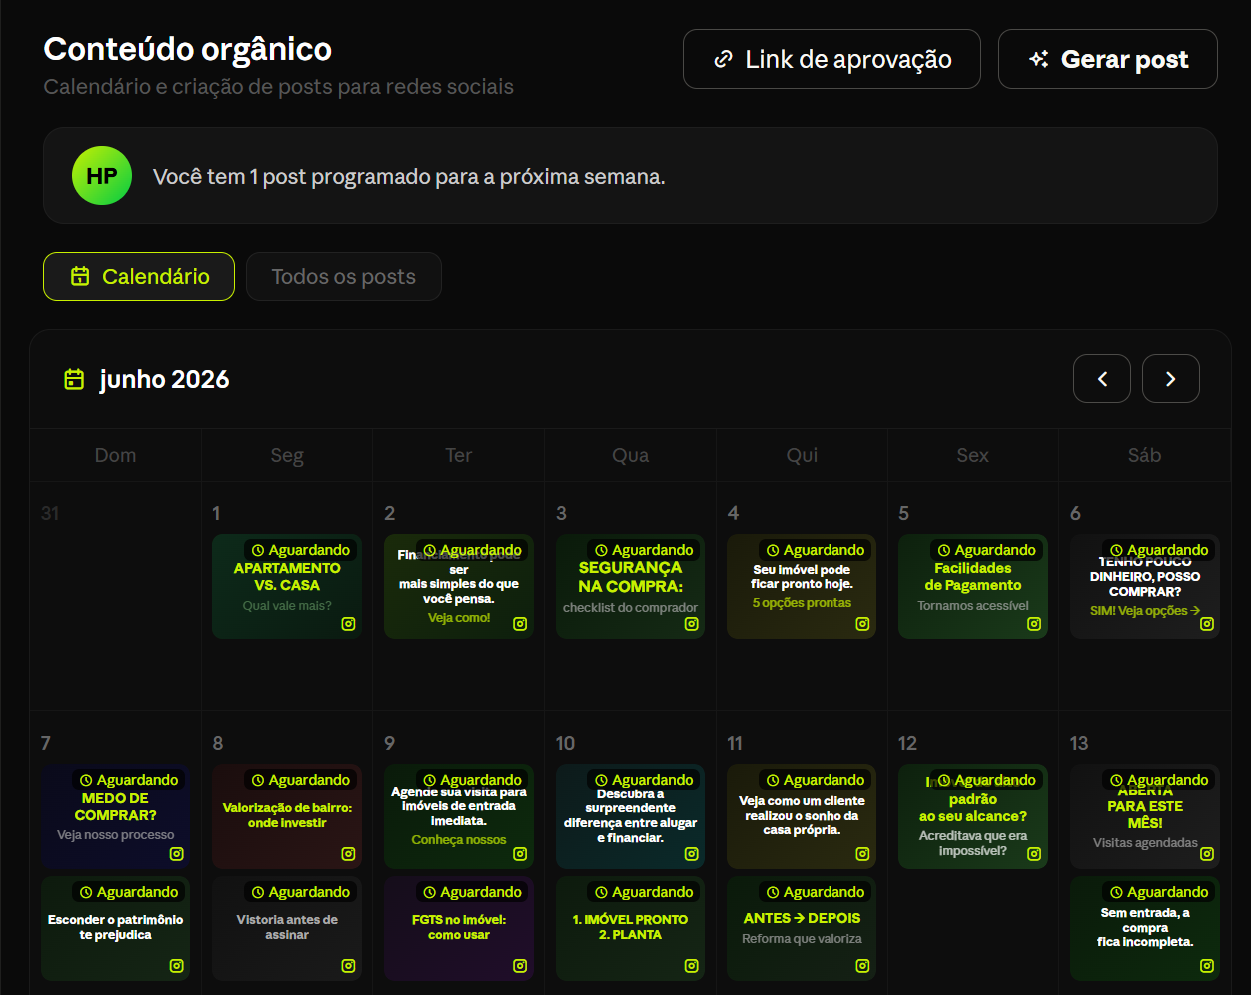This screenshot has width=1251, height=995.
Task: Click Instagram icon on Veja como um cliente post
Action: (x=862, y=854)
